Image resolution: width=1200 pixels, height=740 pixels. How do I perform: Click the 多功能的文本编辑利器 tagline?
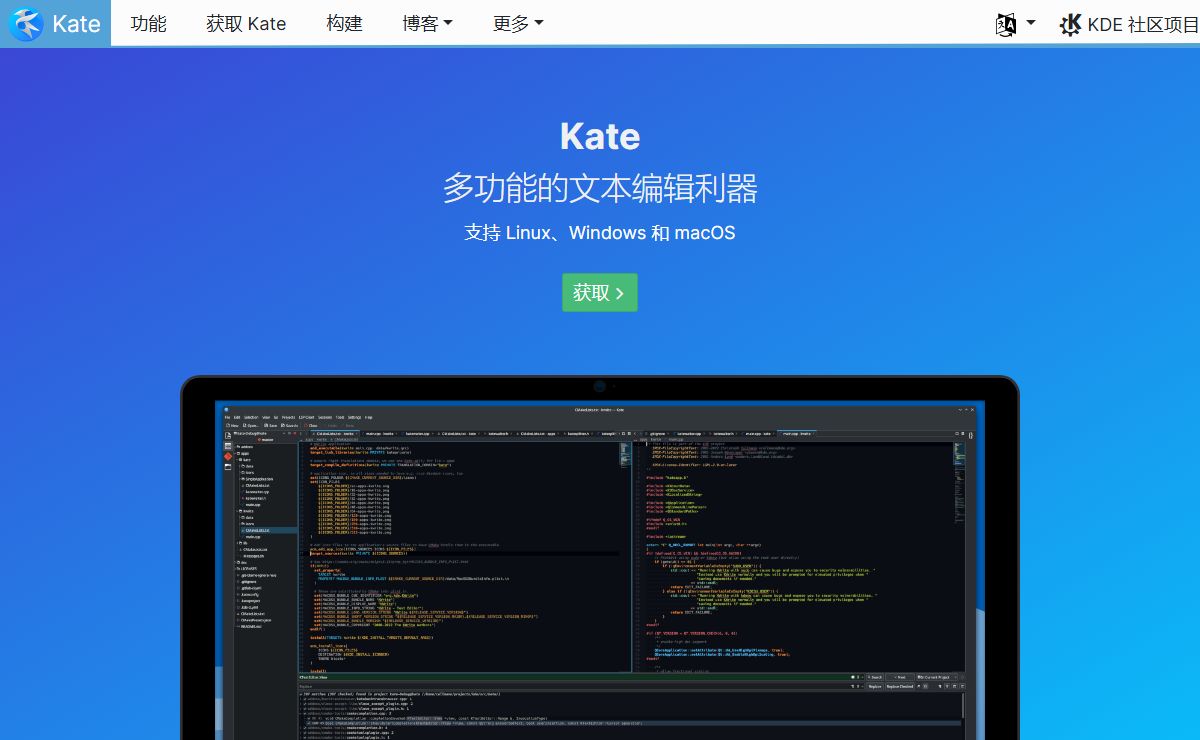click(600, 188)
